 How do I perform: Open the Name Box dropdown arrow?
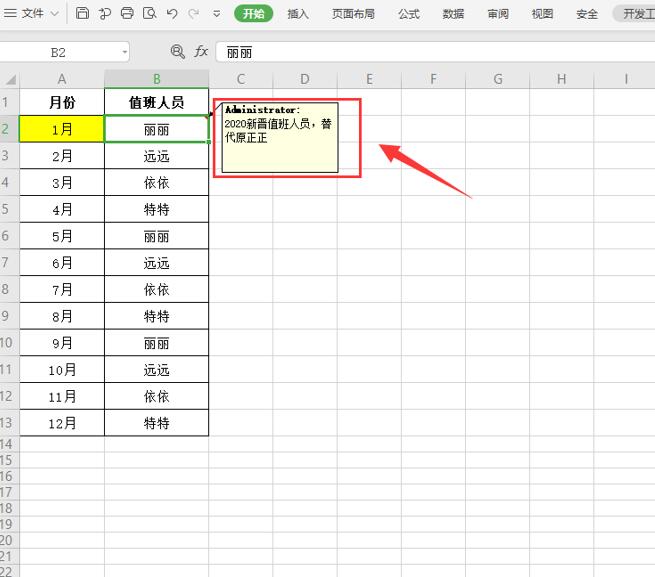tap(124, 52)
